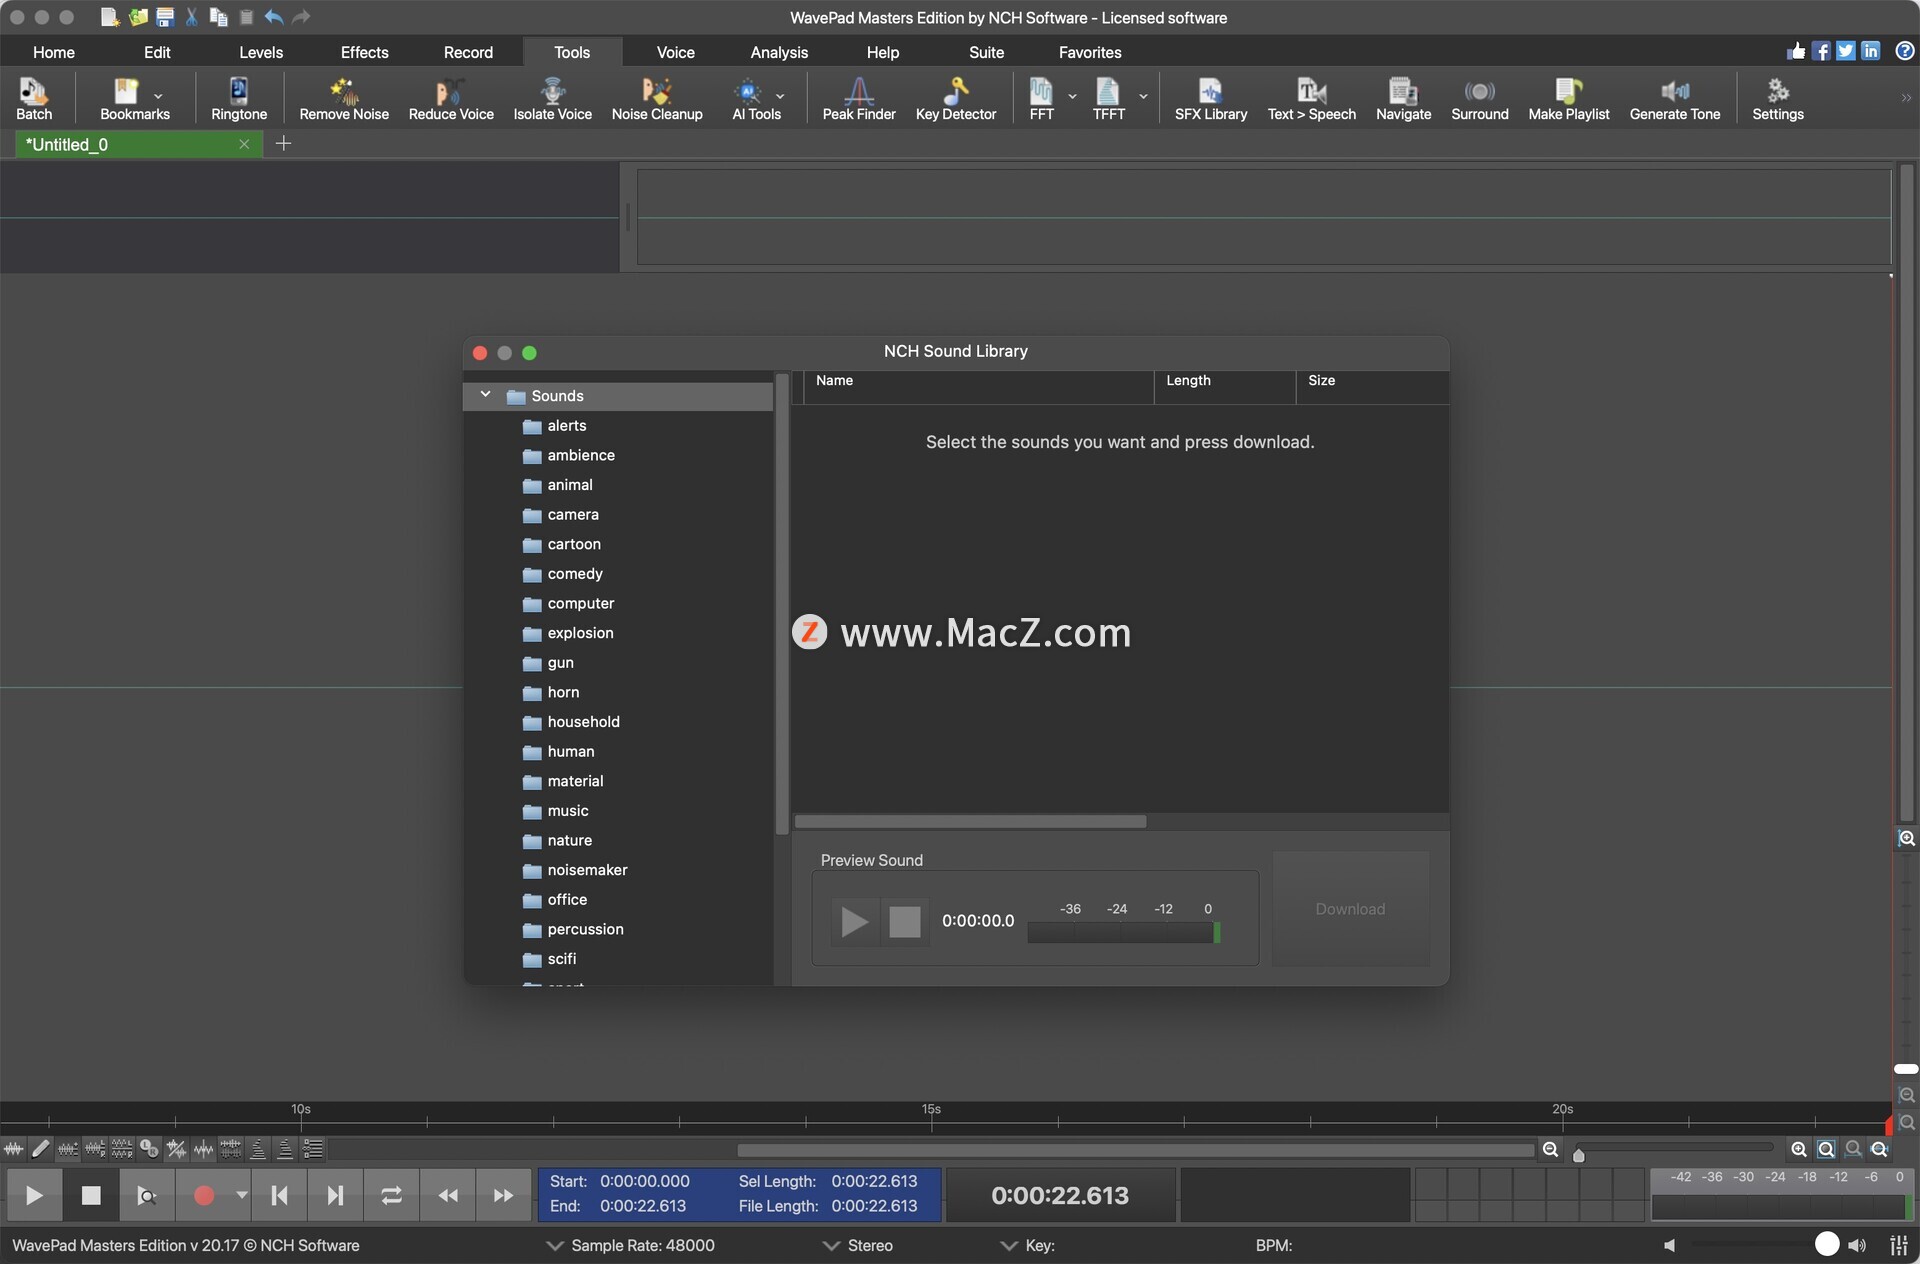Open the Text > Speech tool
The width and height of the screenshot is (1920, 1264).
tap(1311, 99)
